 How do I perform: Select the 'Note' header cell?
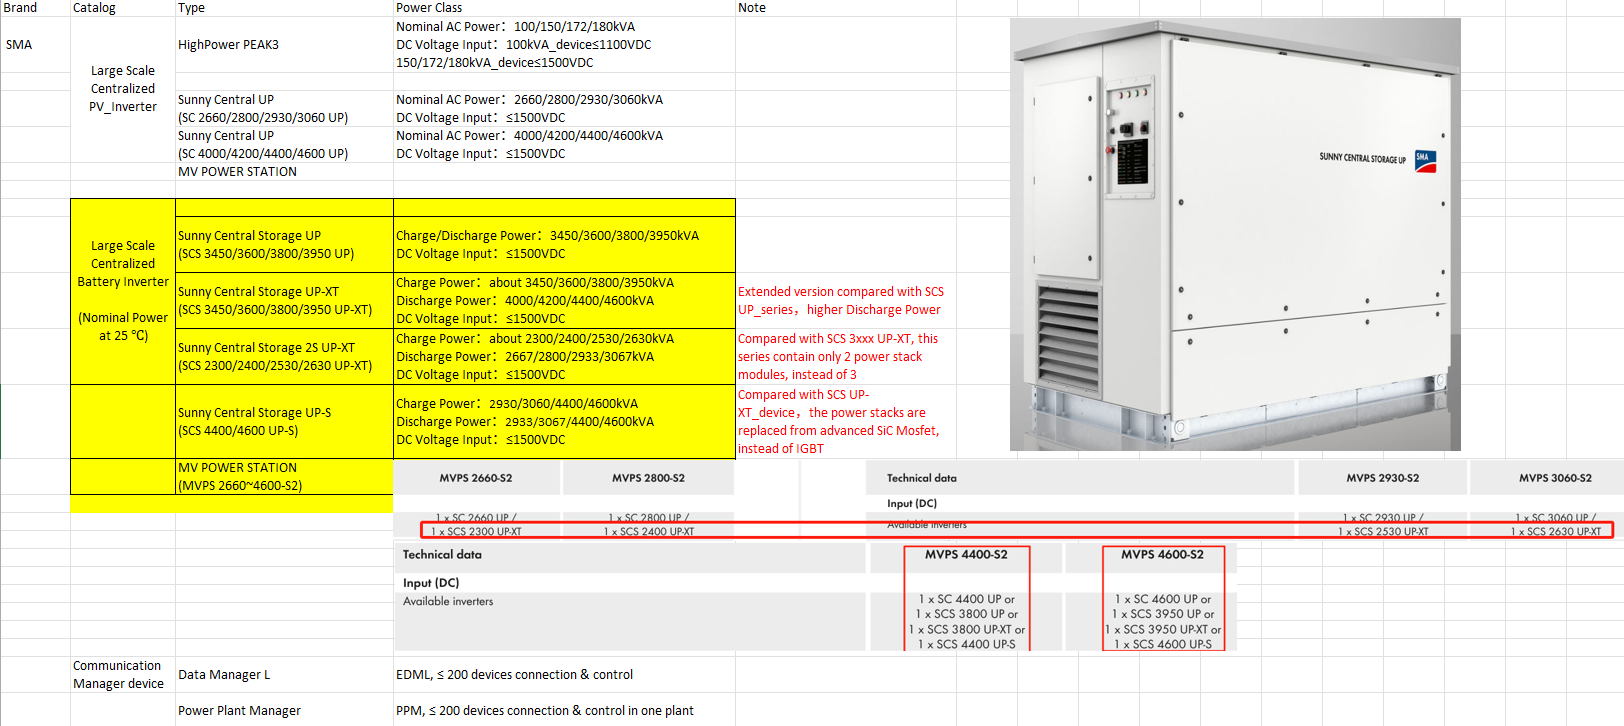click(x=752, y=8)
